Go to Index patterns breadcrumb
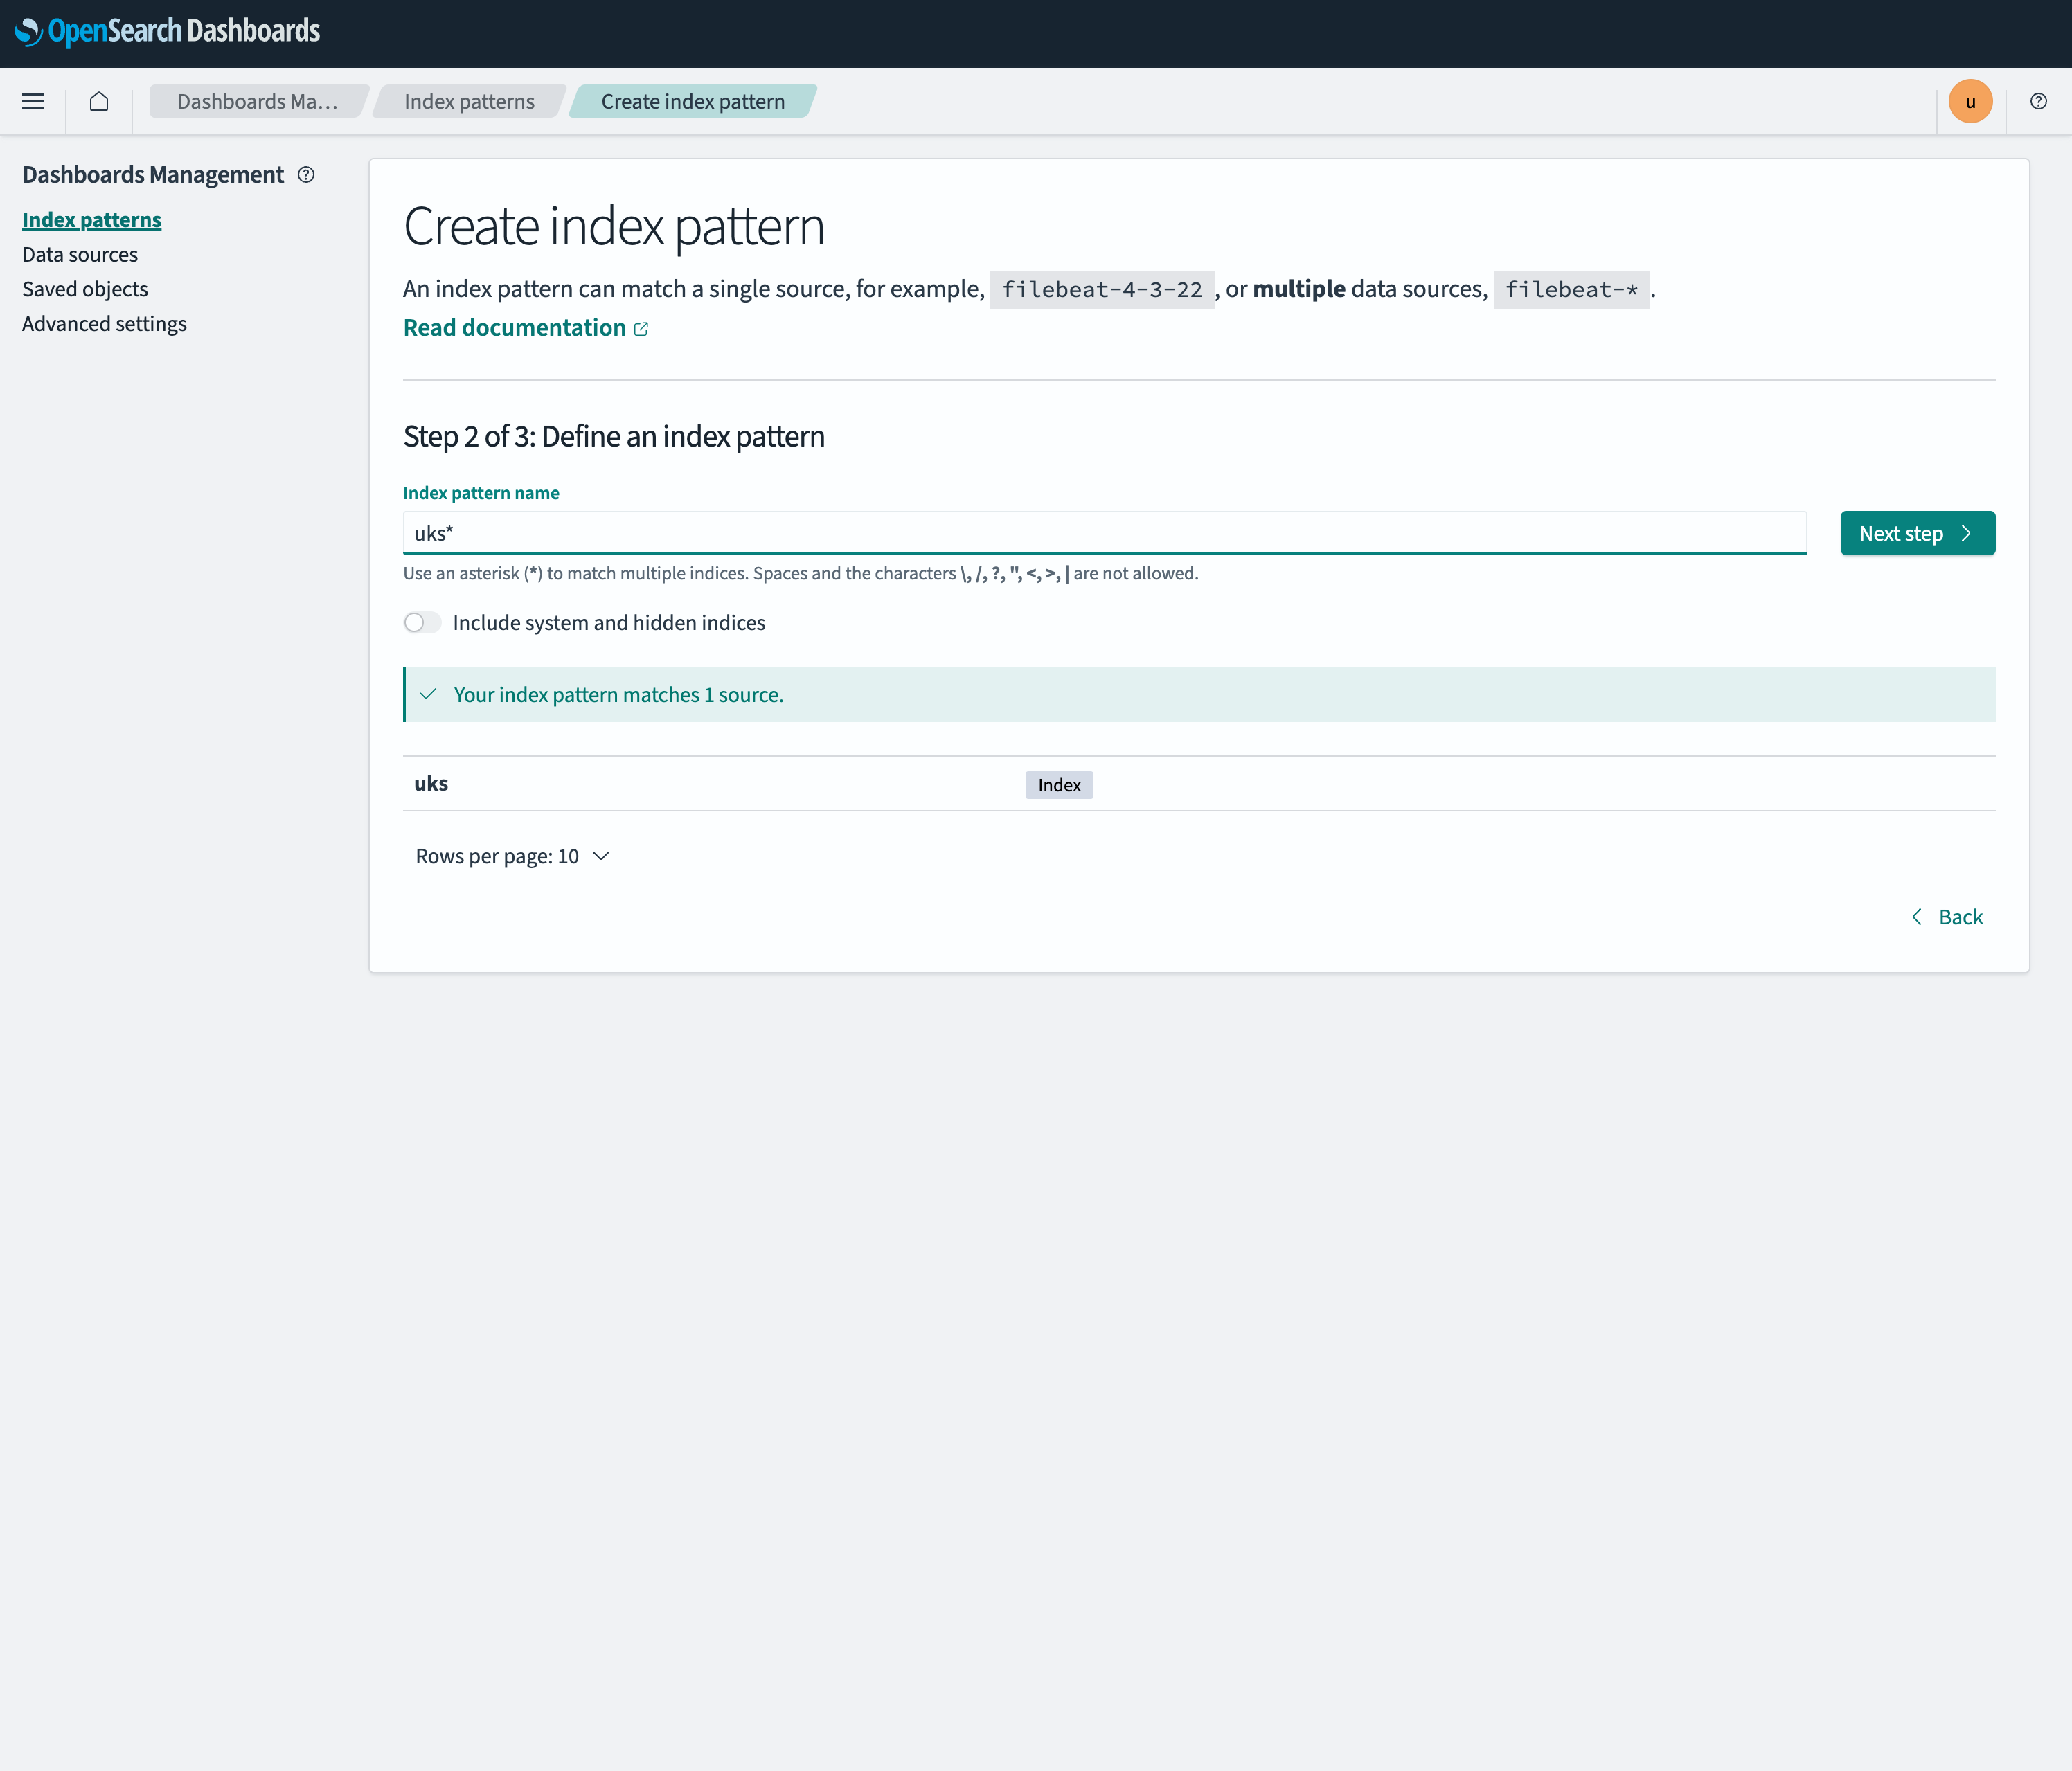 469,101
